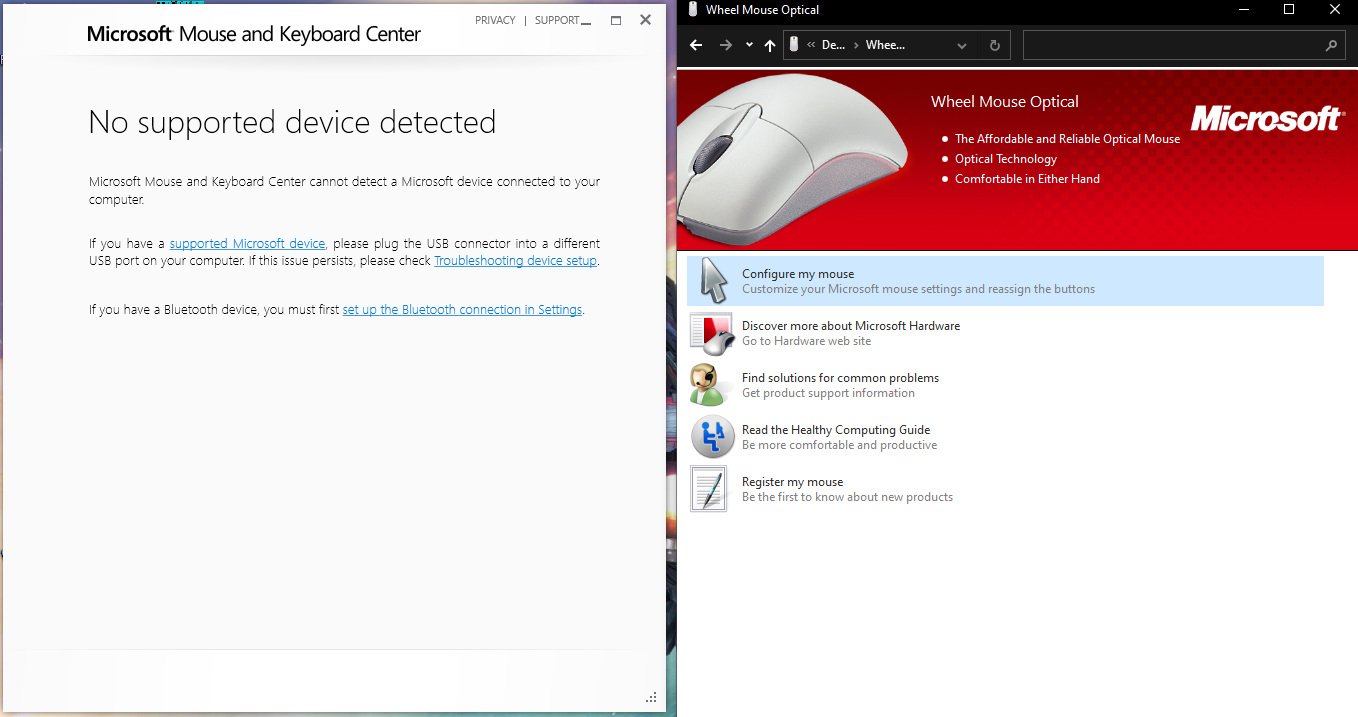
Task: Open the 'supported Microsoft device' link
Action: pos(247,243)
